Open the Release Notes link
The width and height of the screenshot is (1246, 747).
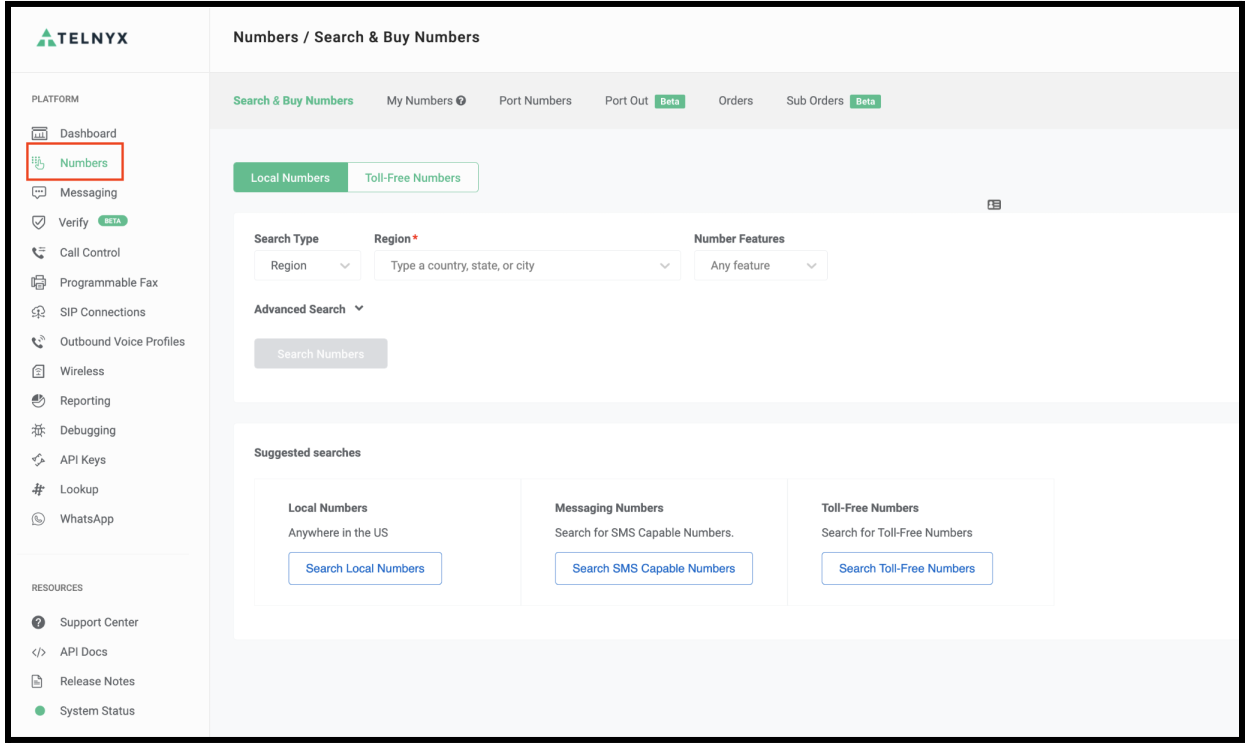[x=97, y=681]
